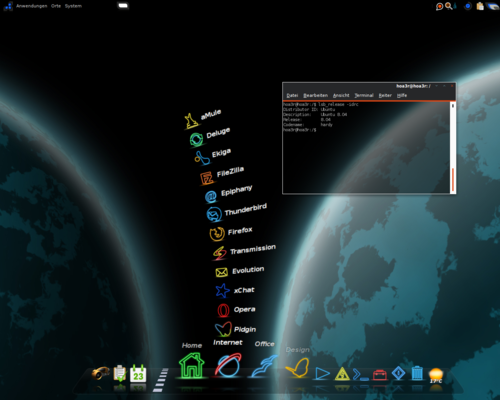This screenshot has width=500, height=400.
Task: Open the yellow warning triangle dock icon
Action: point(342,374)
